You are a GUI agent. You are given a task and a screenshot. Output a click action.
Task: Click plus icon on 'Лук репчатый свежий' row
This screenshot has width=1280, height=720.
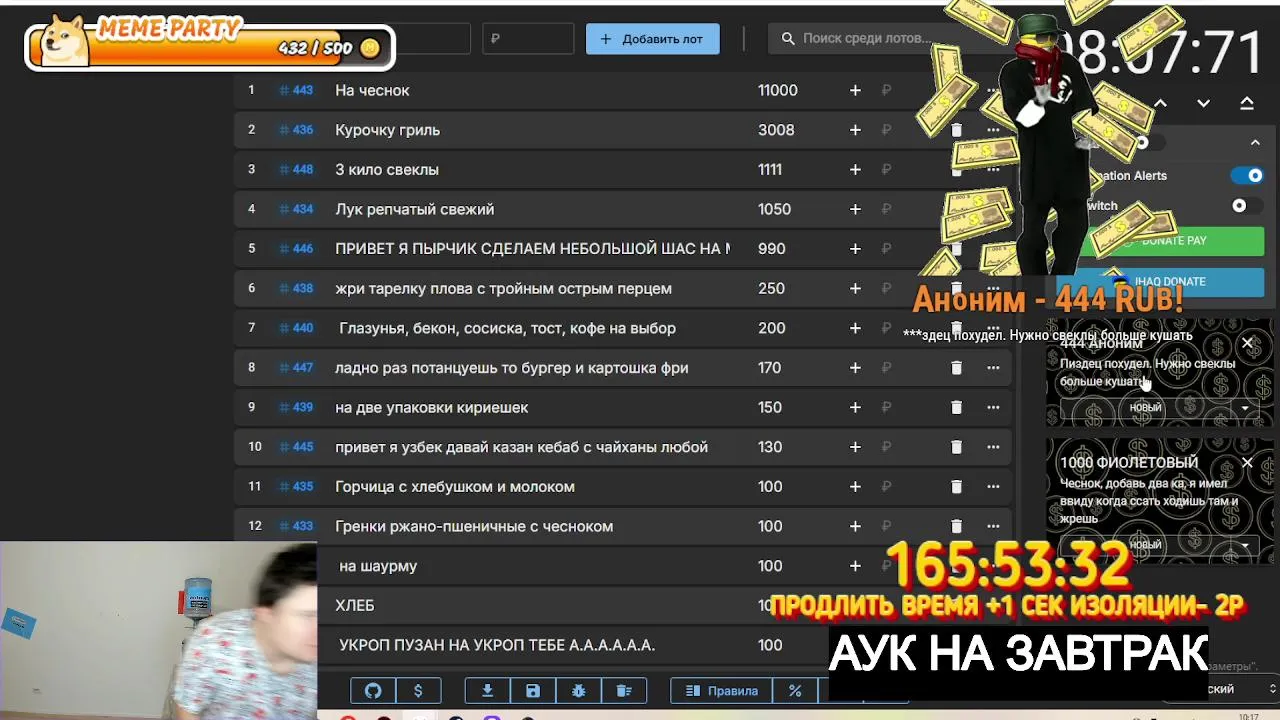pos(855,209)
